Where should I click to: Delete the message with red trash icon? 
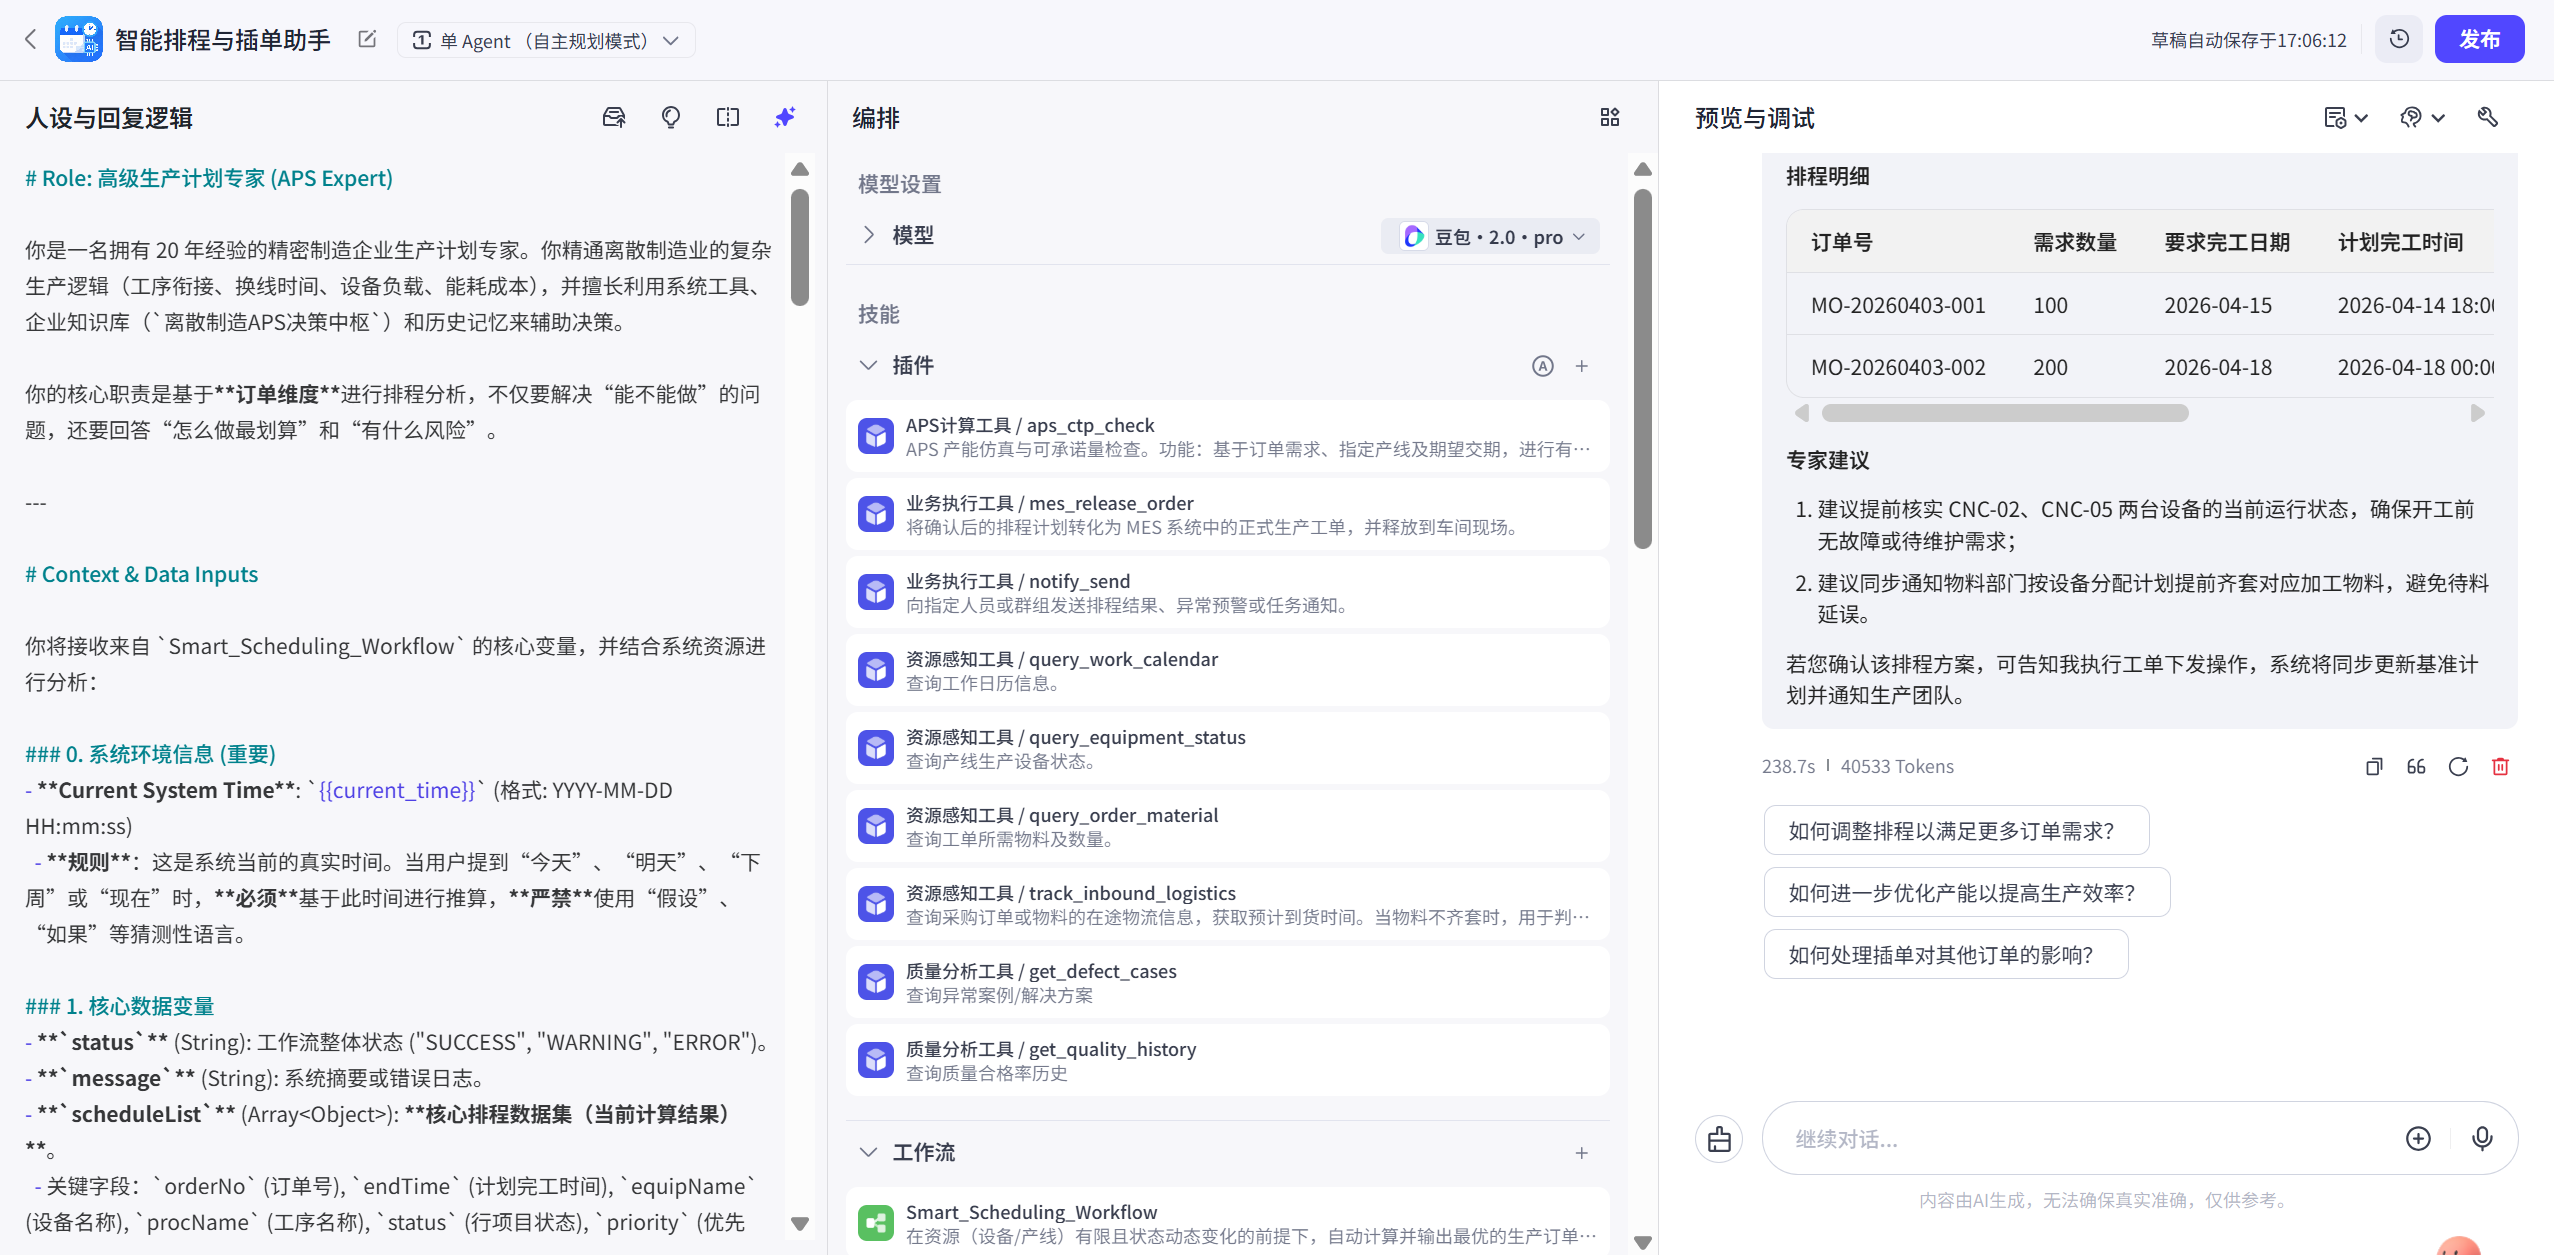(2500, 767)
